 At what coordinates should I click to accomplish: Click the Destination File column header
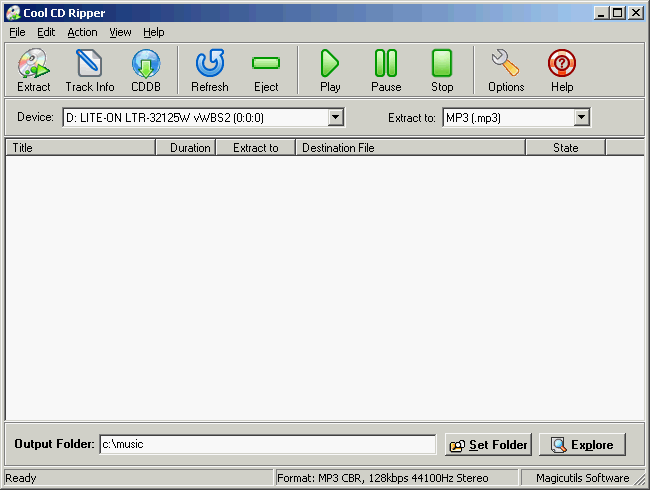pos(410,148)
